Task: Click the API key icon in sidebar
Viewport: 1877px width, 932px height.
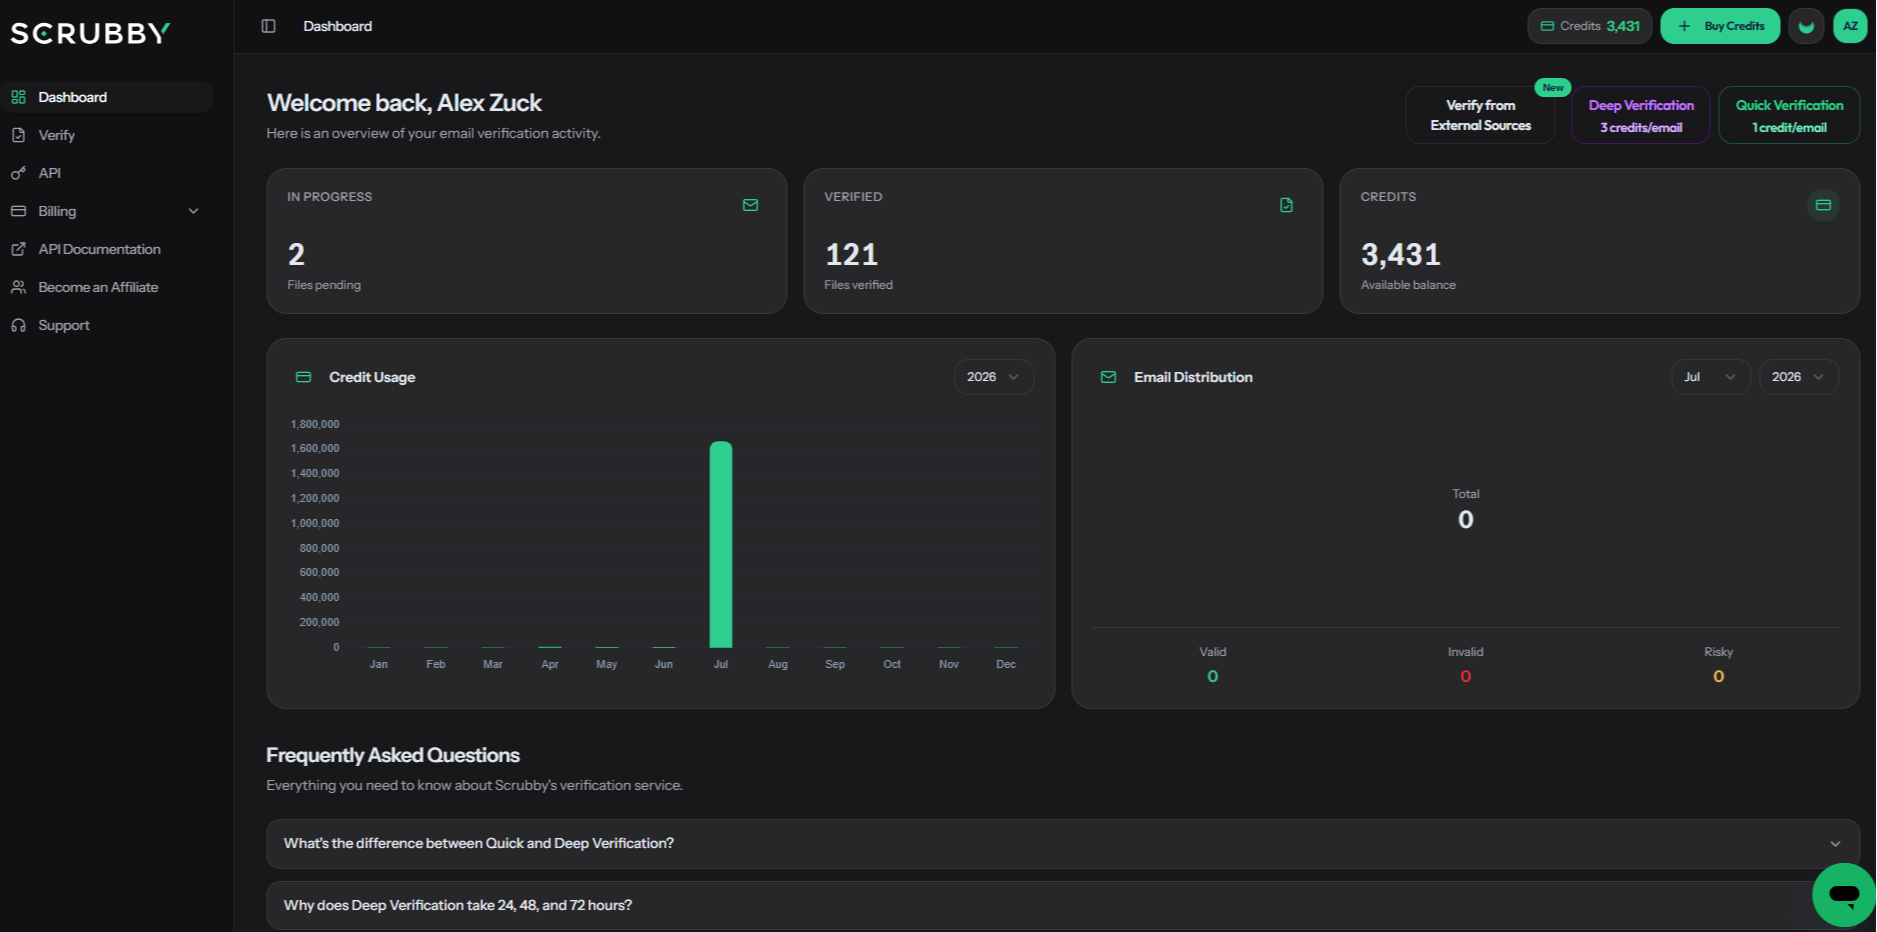Action: (18, 173)
